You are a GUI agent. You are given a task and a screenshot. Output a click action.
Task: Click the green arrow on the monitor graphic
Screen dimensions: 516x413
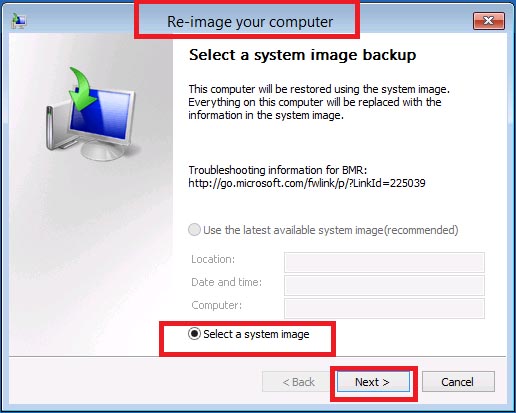click(x=82, y=88)
